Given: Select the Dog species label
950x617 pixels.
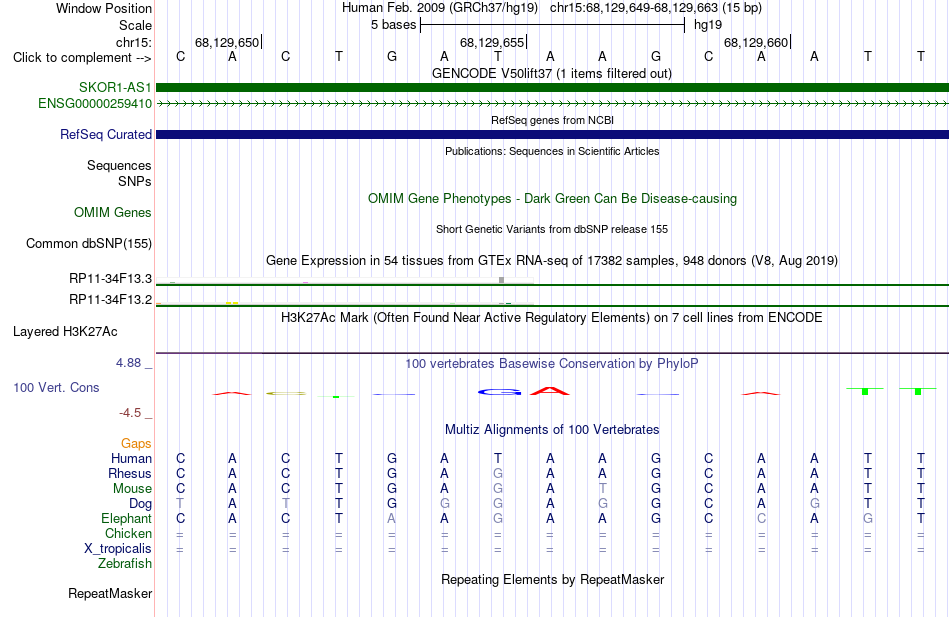Looking at the screenshot, I should pos(141,504).
